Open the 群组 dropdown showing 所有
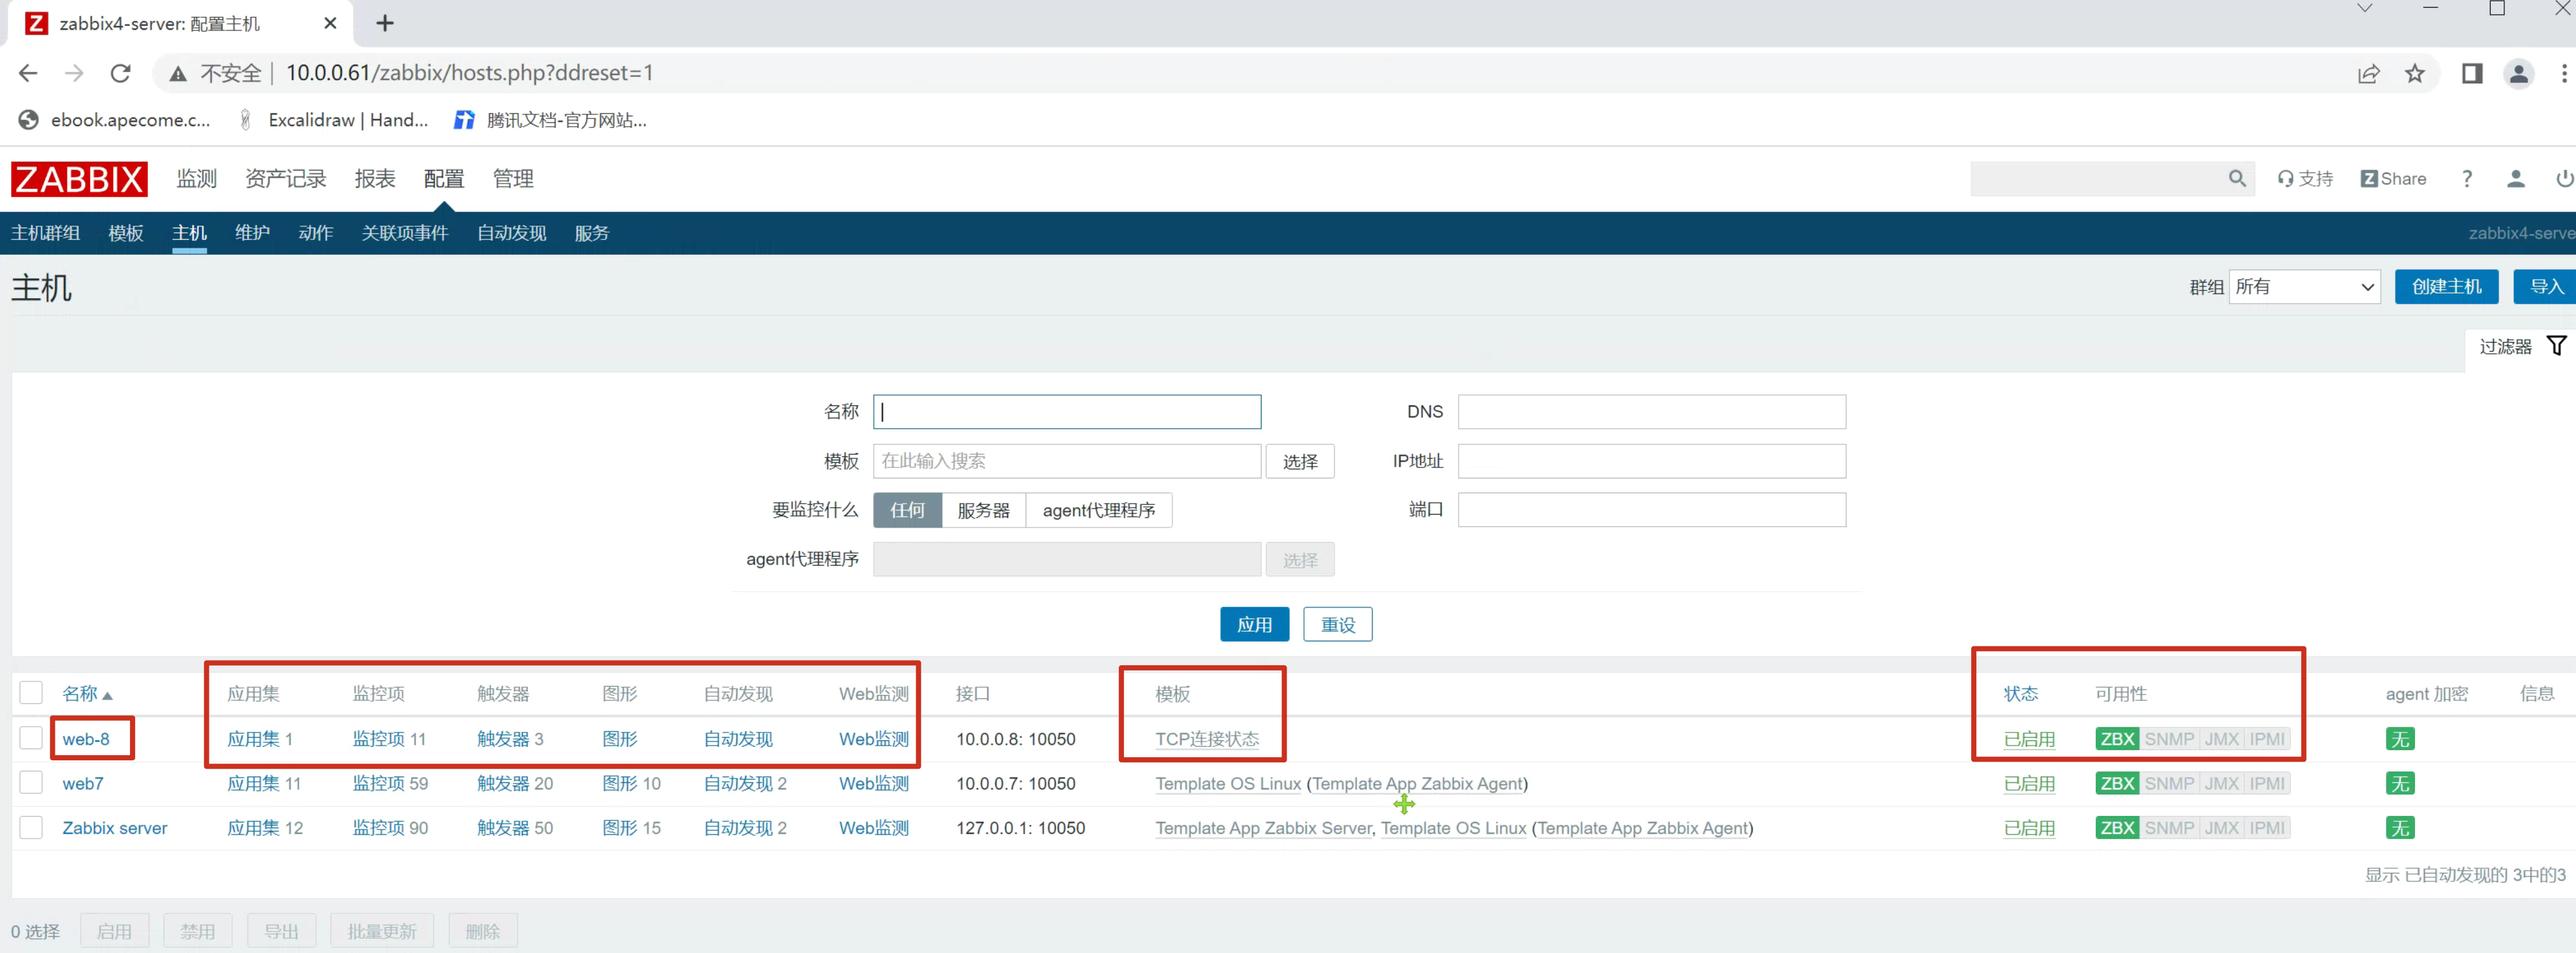 (x=2303, y=287)
